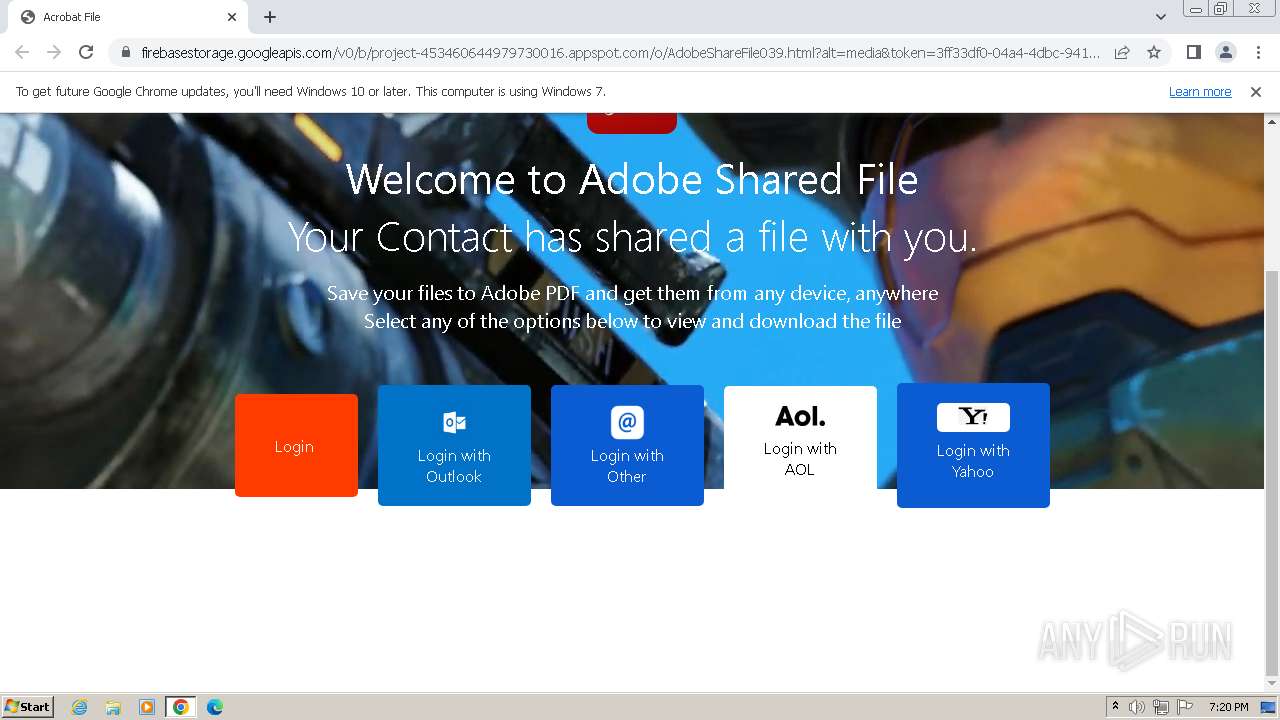Screen dimensions: 1280x720
Task: Open Microsoft Edge from taskbar
Action: point(215,707)
